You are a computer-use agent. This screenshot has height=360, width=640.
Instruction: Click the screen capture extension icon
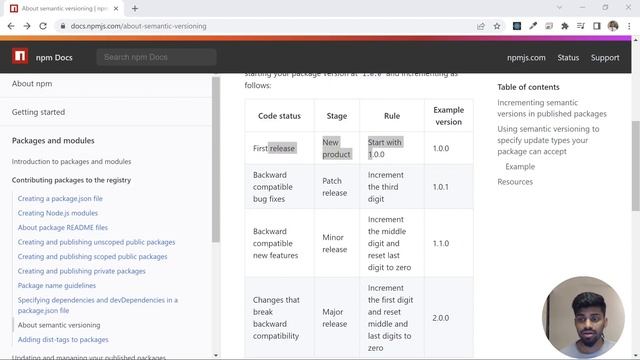tap(549, 26)
